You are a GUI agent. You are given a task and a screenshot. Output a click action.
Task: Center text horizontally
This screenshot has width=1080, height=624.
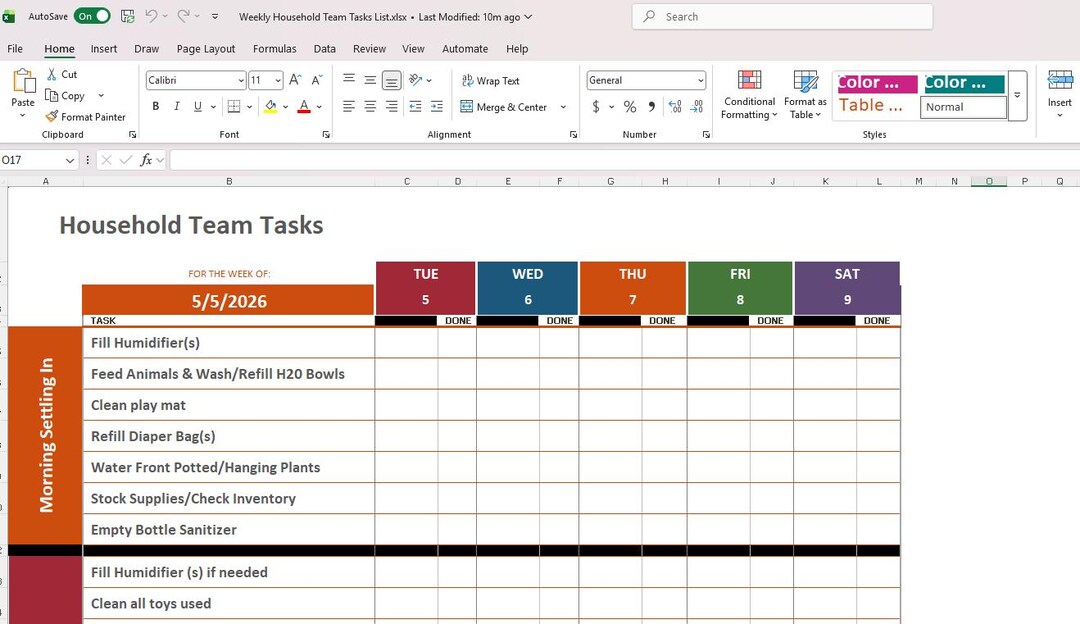(x=370, y=106)
